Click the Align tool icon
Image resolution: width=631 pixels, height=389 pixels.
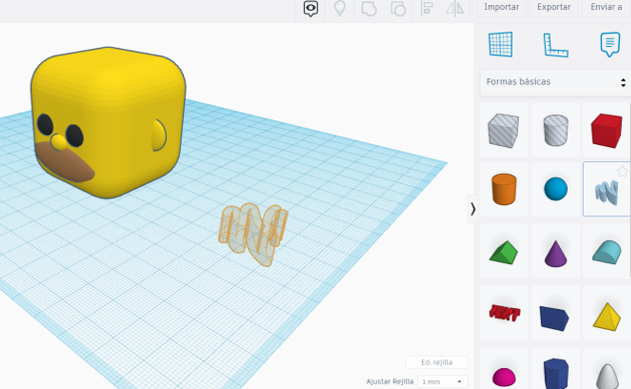pos(427,8)
